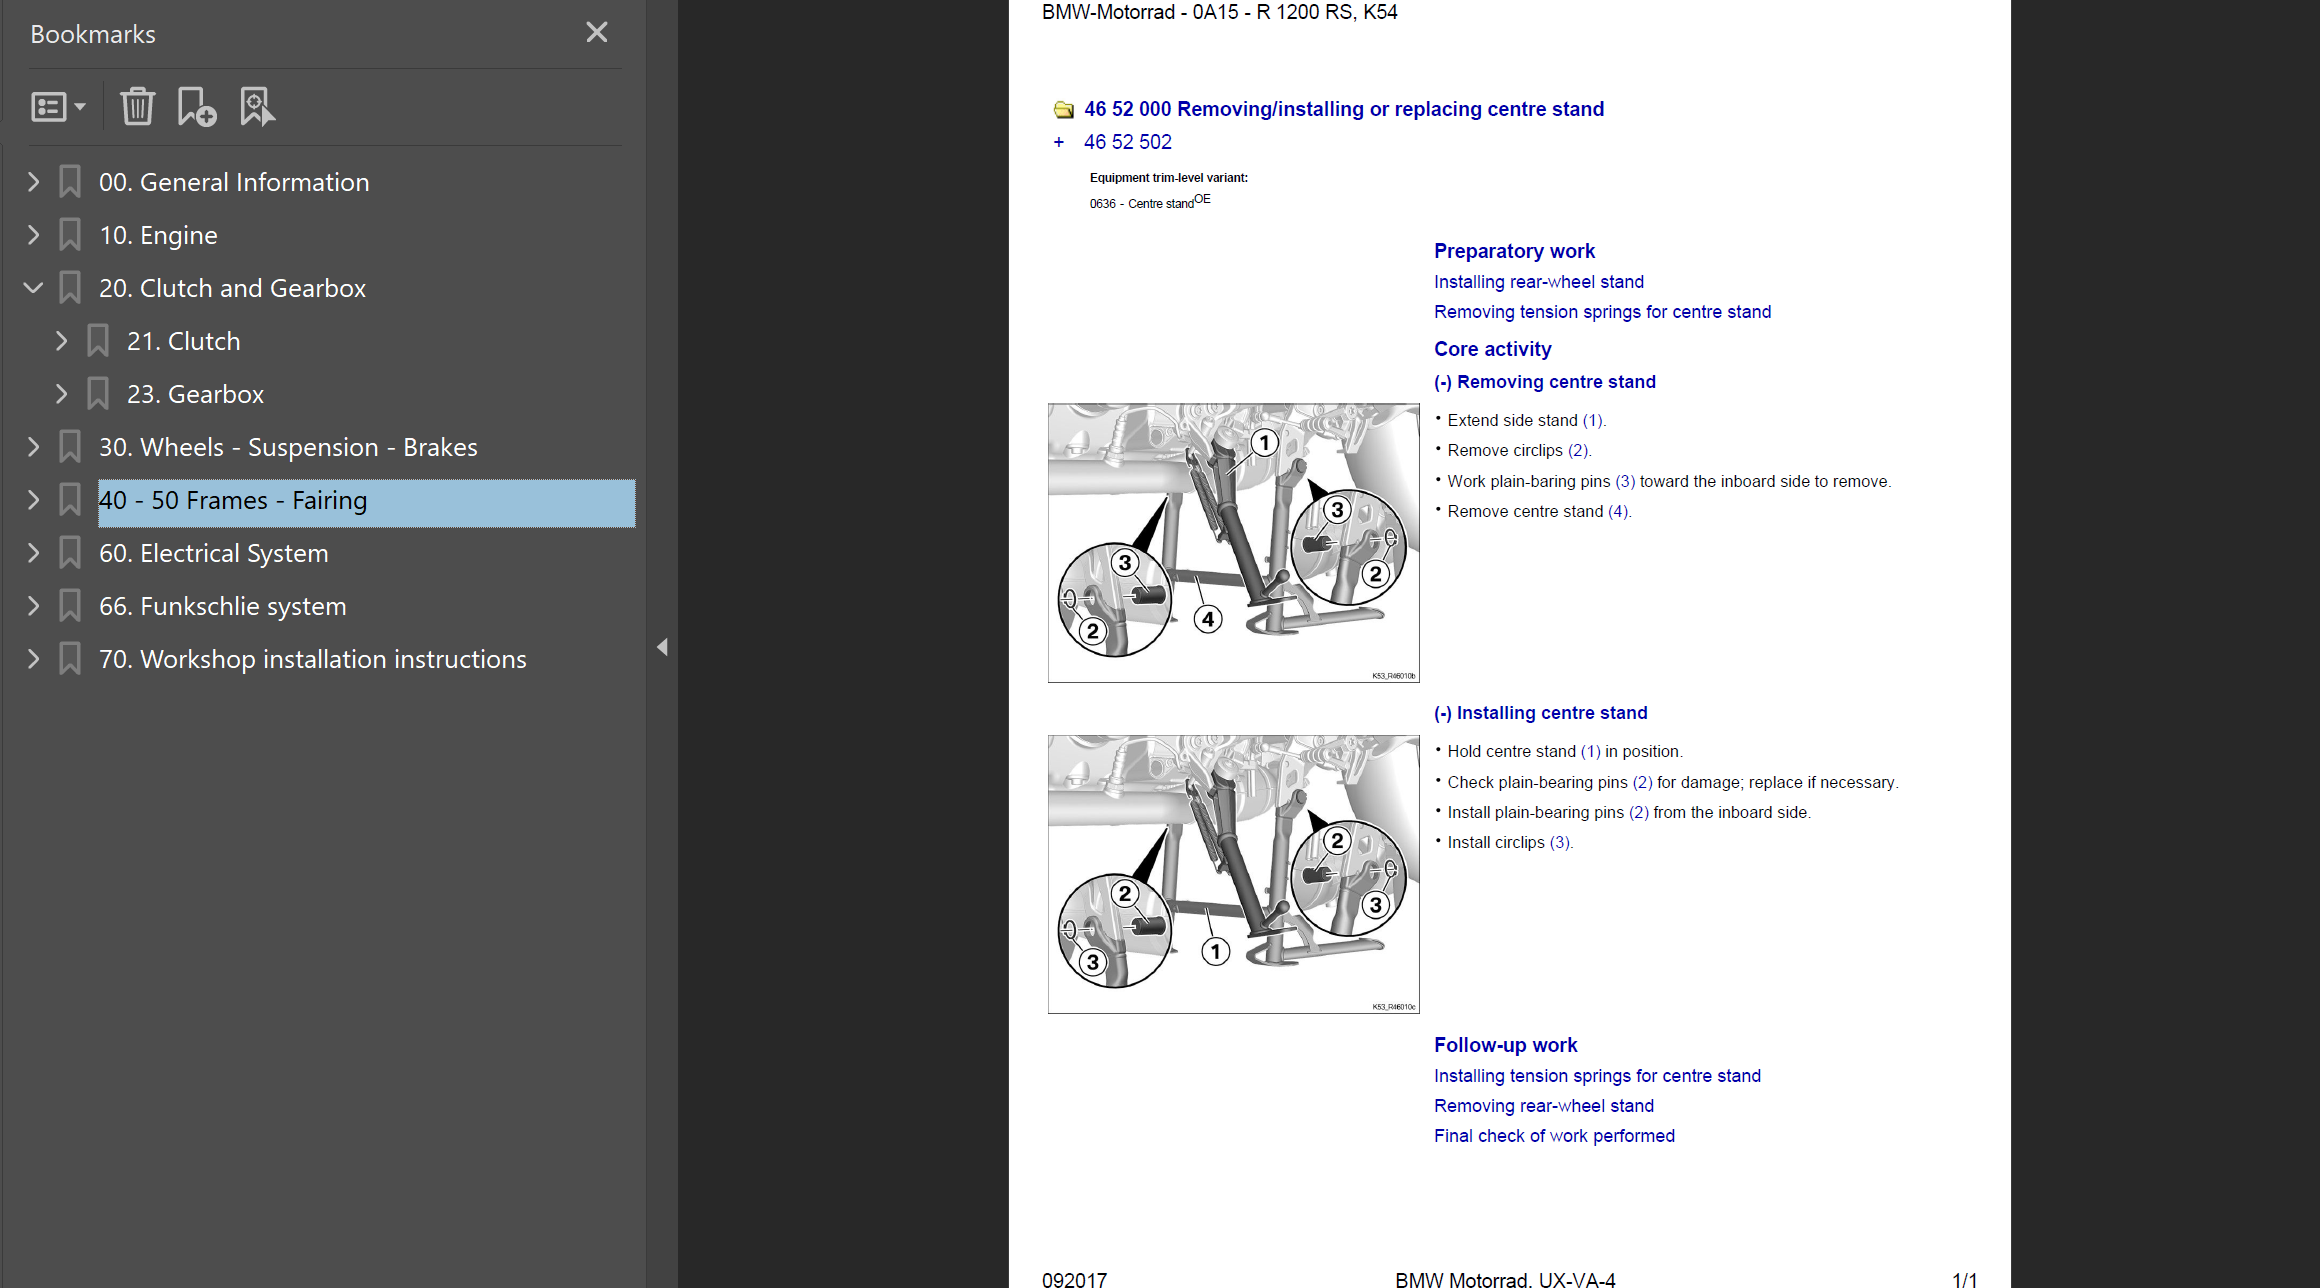This screenshot has height=1288, width=2320.
Task: Click the 46 52 502 link
Action: (x=1128, y=142)
